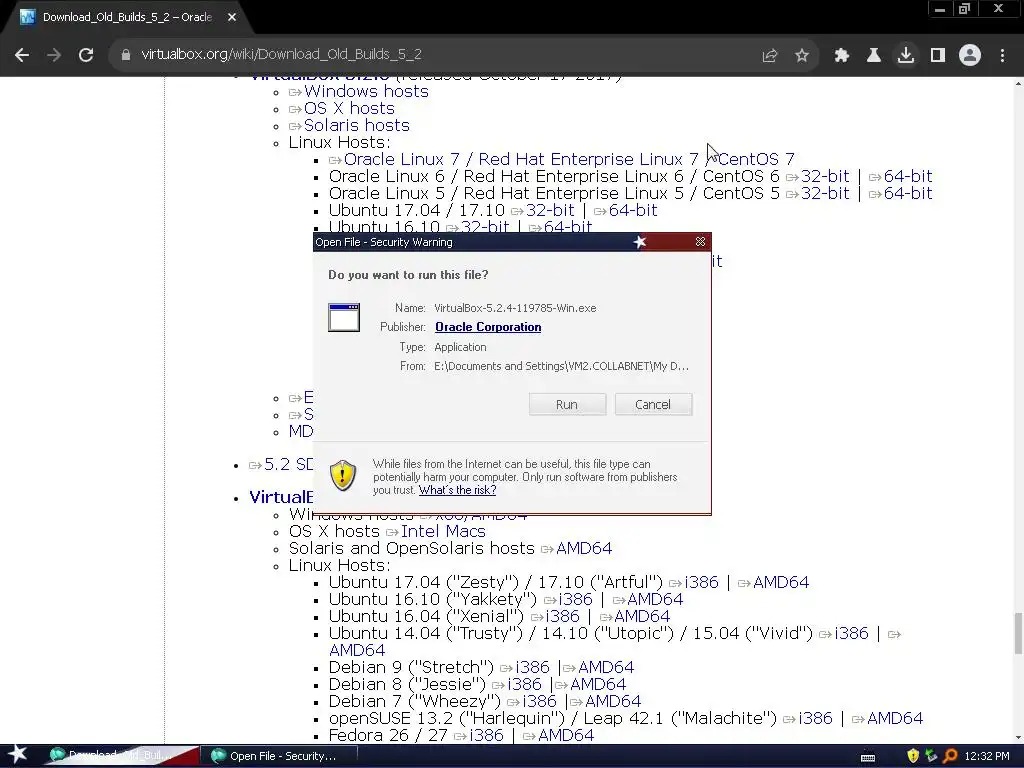
Task: Open Ubuntu Yakkety AMD64 link
Action: [x=655, y=600]
